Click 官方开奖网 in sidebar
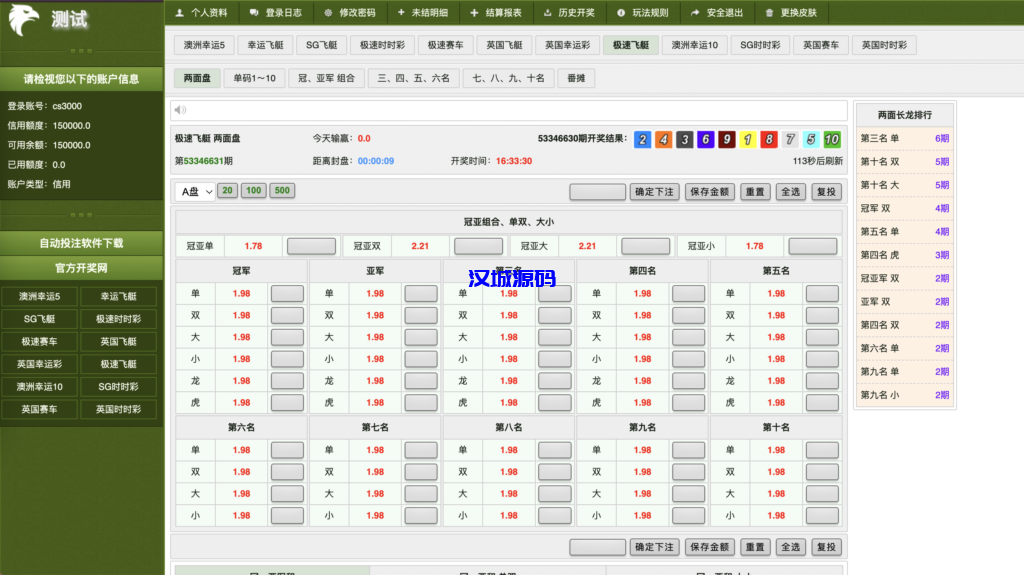The height and width of the screenshot is (575, 1024). pos(82,268)
